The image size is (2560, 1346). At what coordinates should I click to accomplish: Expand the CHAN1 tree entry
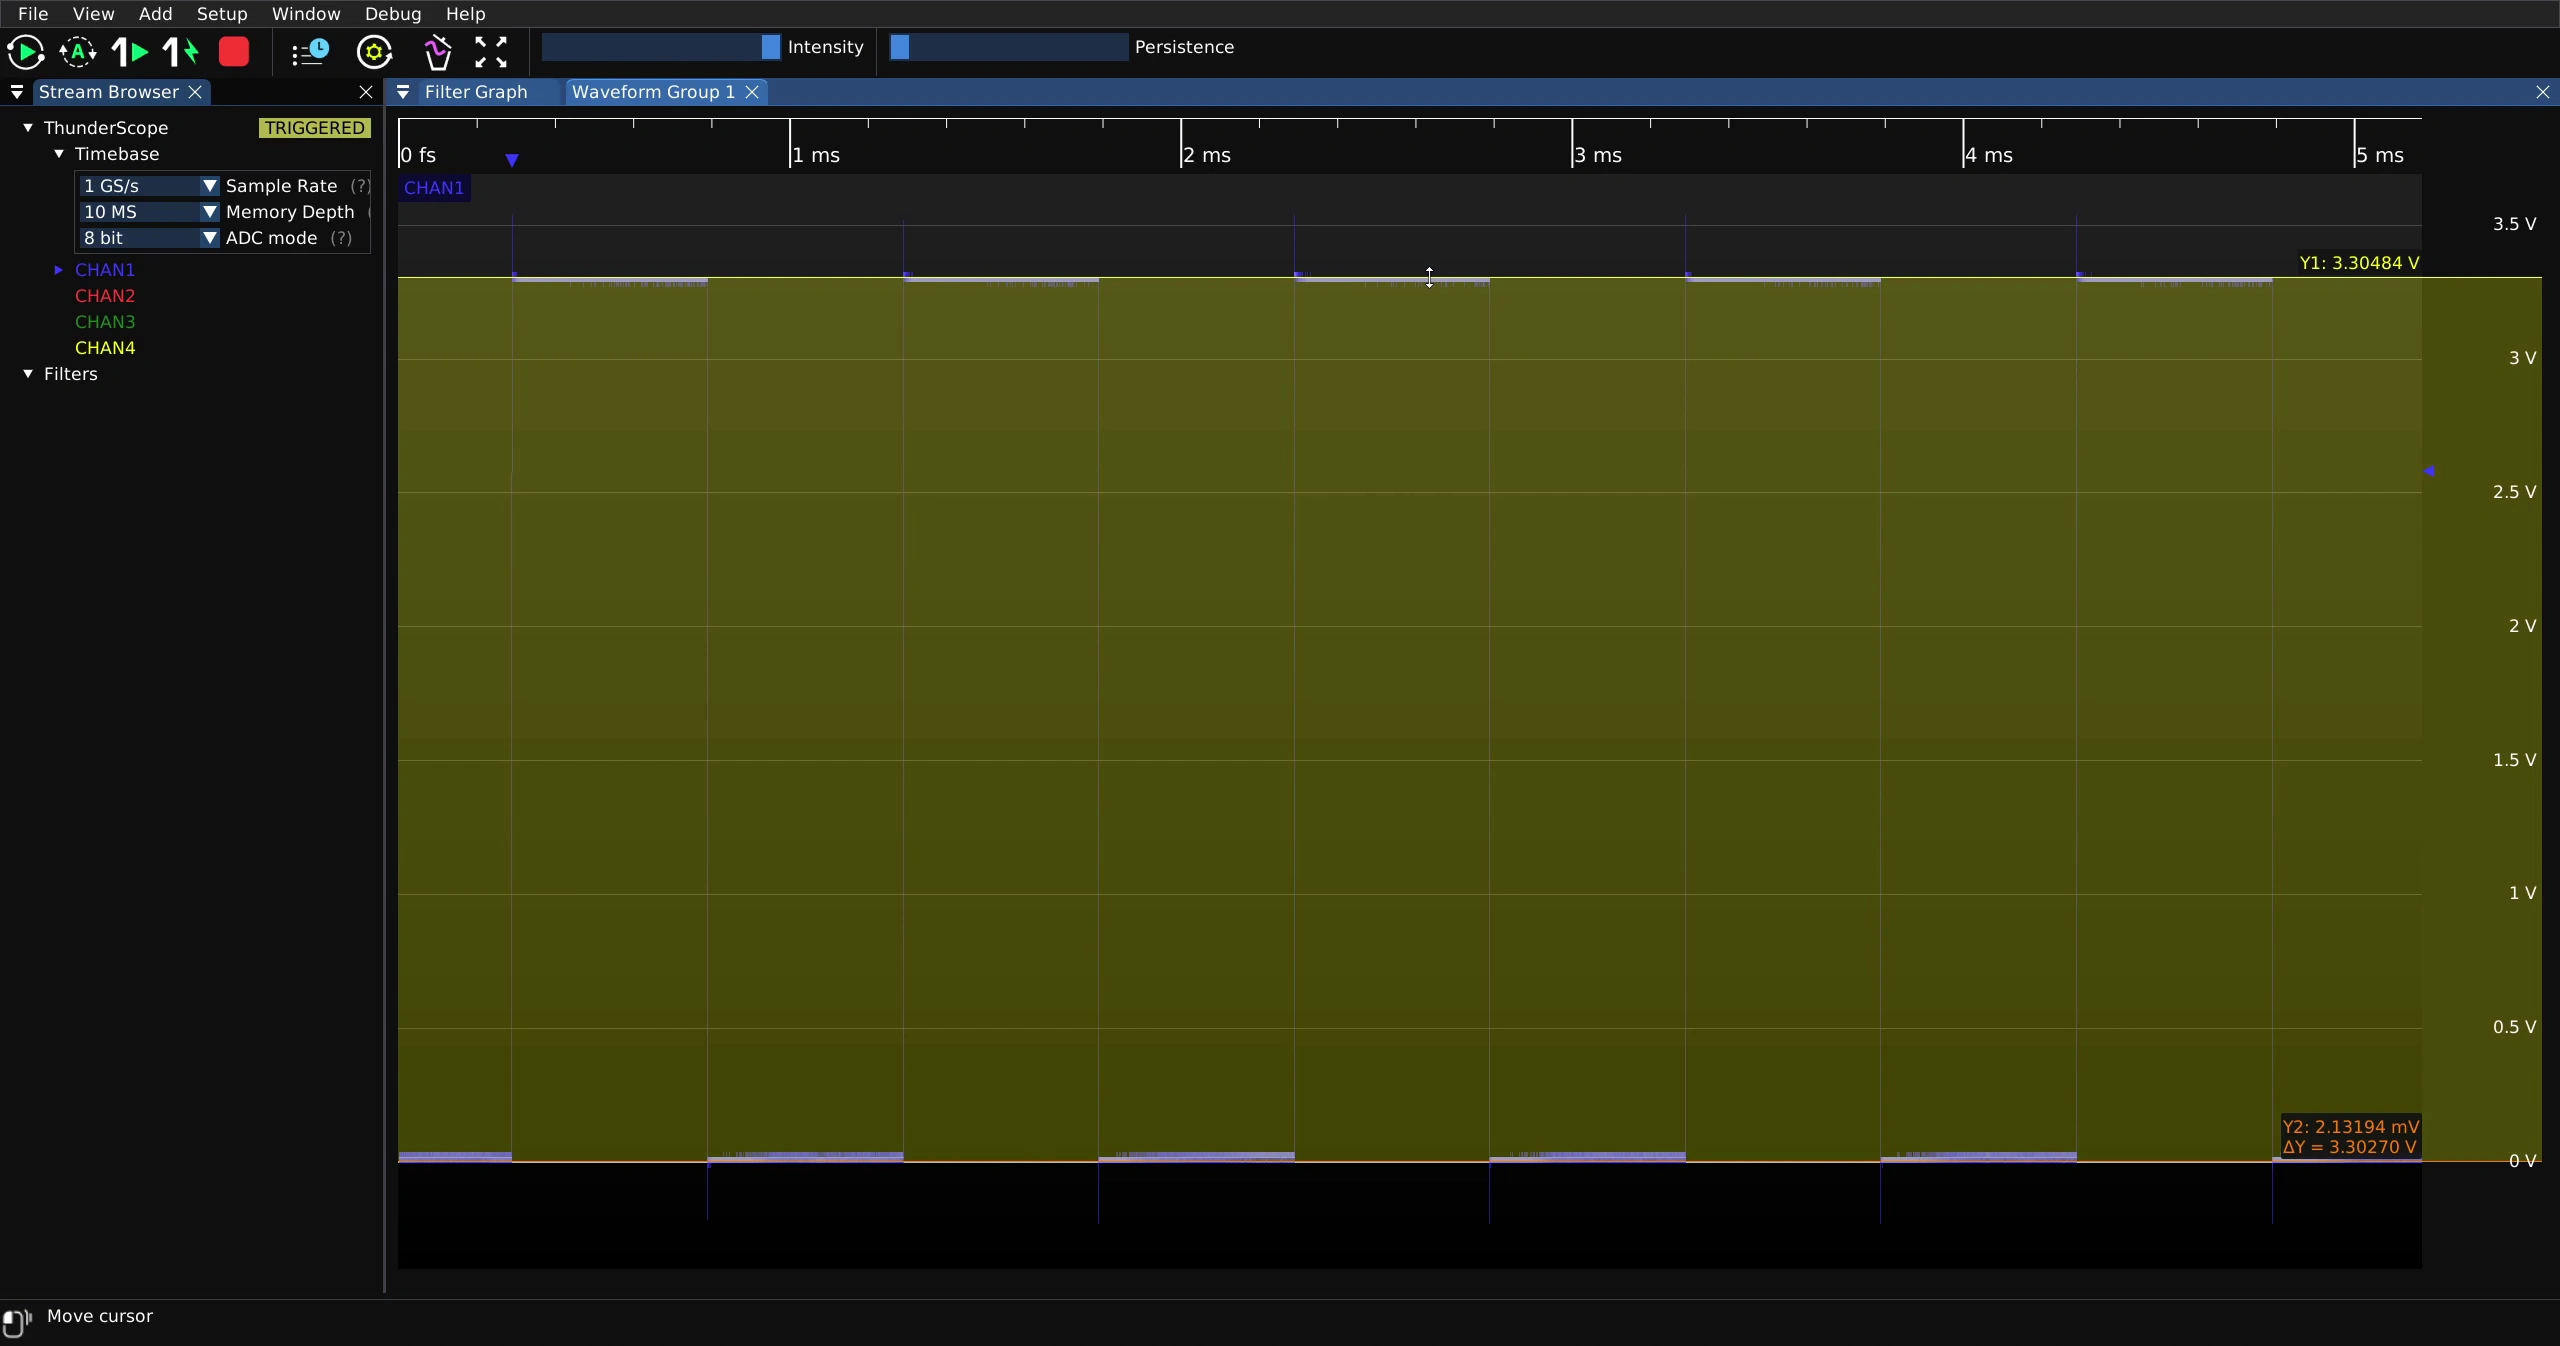point(59,270)
